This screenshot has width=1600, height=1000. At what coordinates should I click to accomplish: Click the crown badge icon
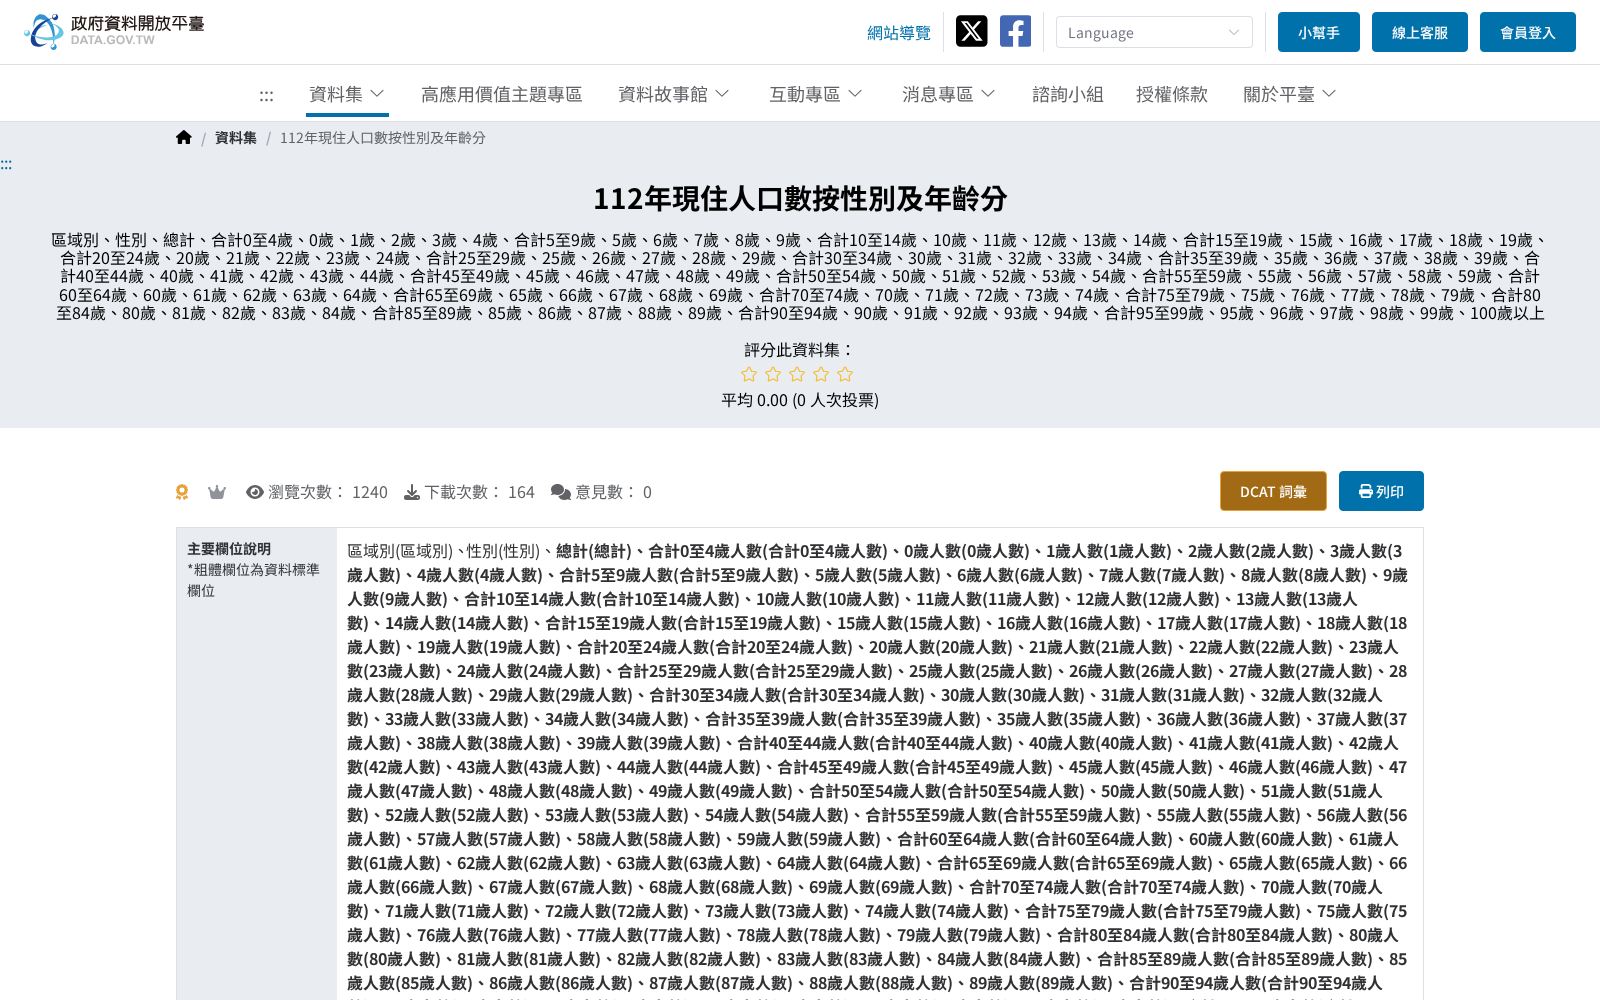click(x=217, y=492)
